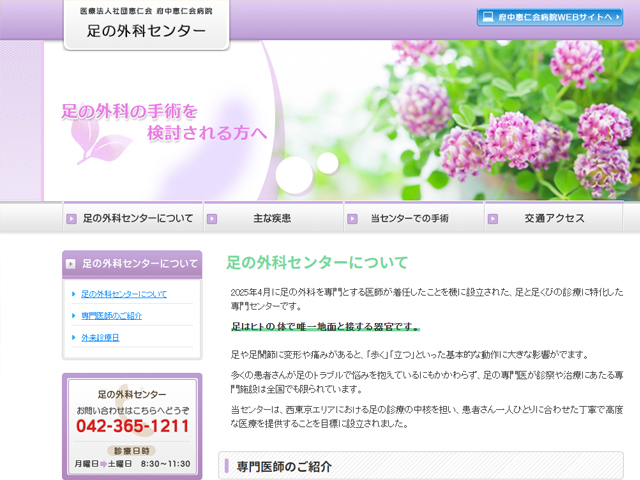The image size is (640, 480).
Task: Click the bullet arrow before 専門医師のご紹介 sidebar link
Action: [74, 316]
